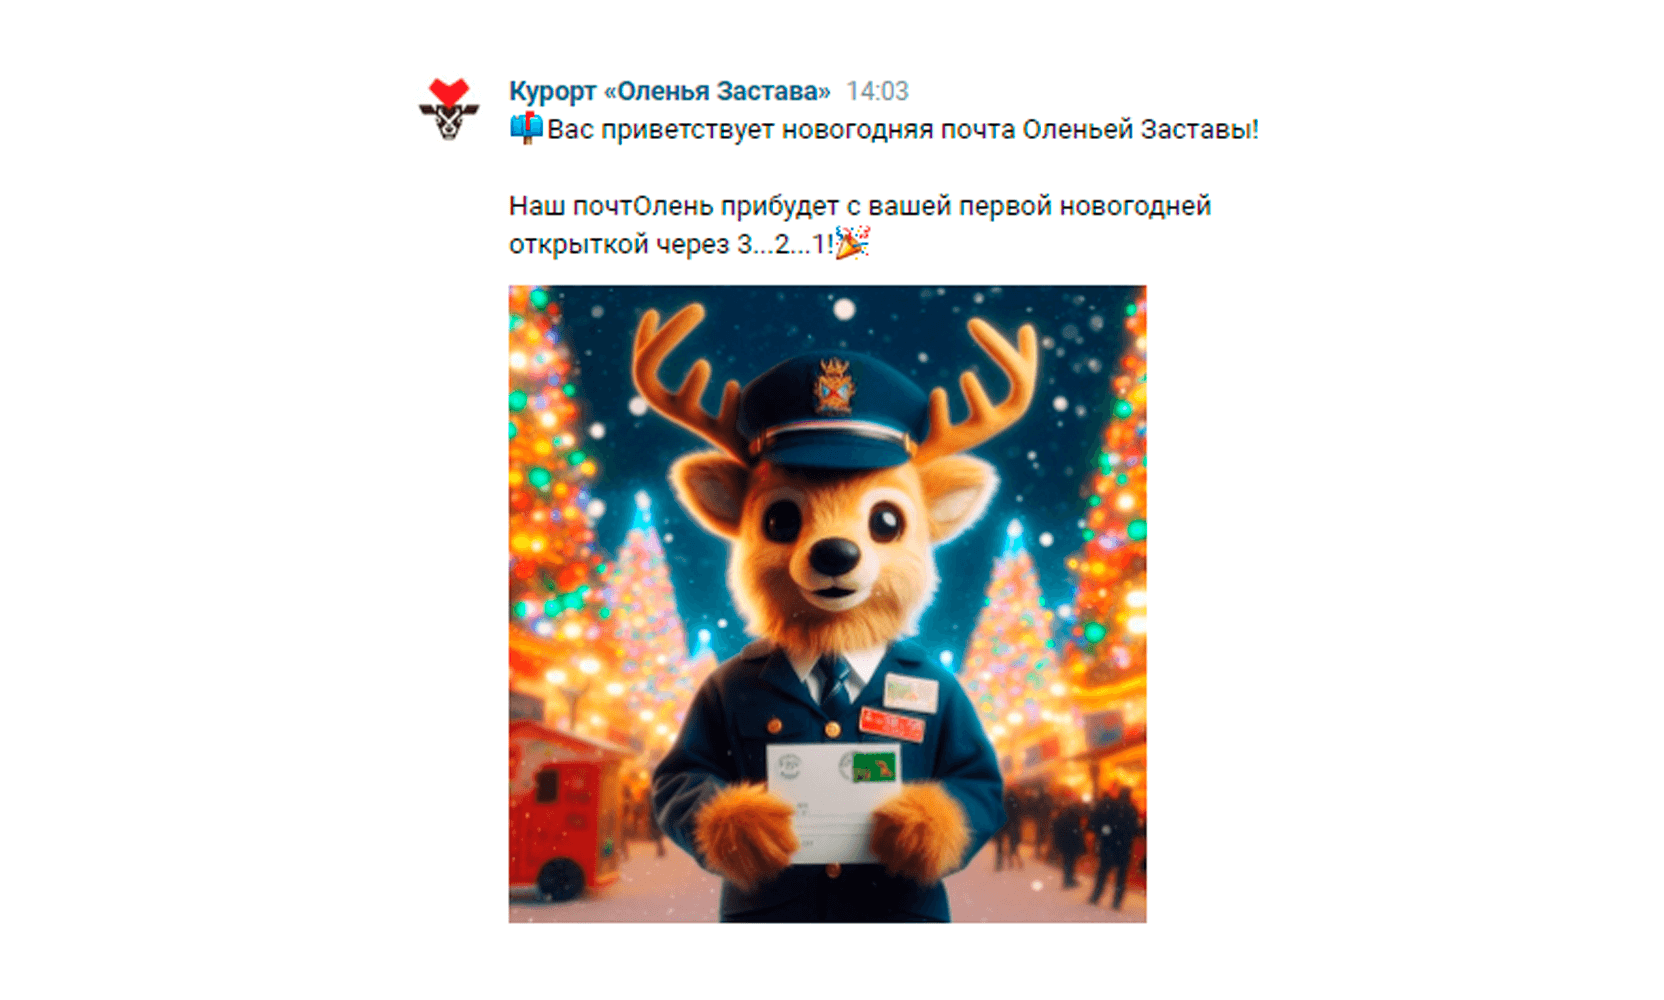Viewport: 1664px width, 1000px height.
Task: Click the party popper emoji after 3...2...1!
Action: pyautogui.click(x=852, y=242)
